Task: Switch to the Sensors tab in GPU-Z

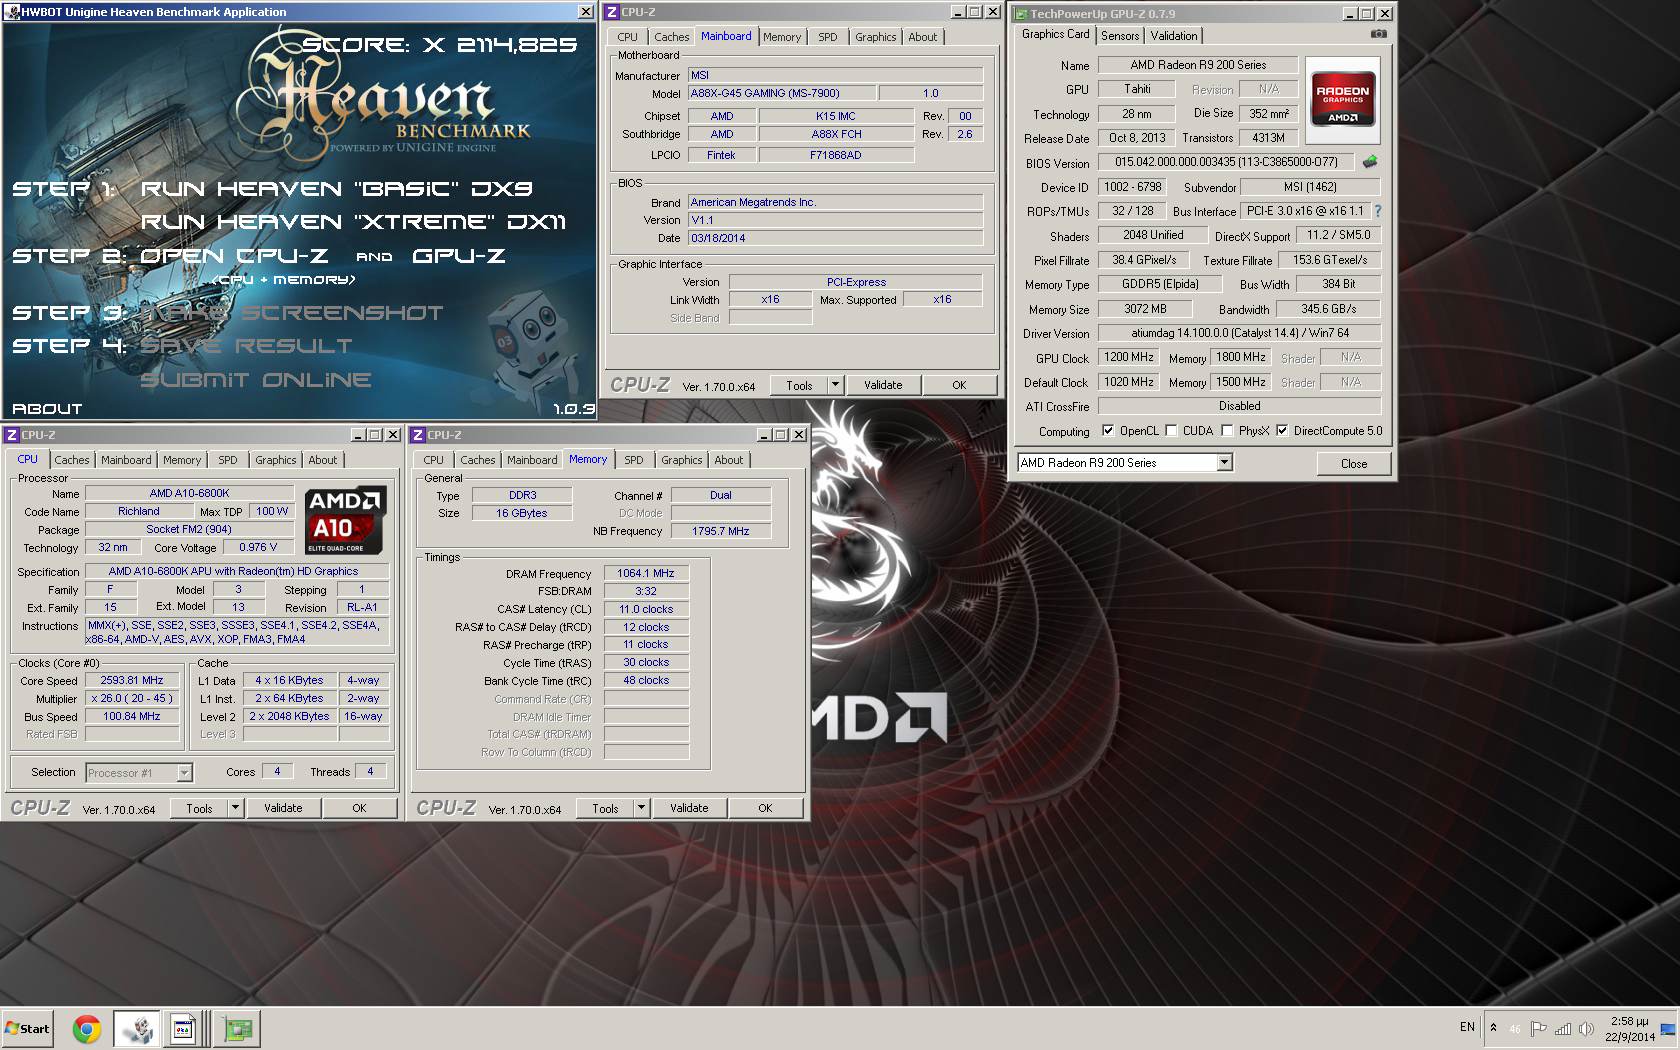Action: click(x=1120, y=36)
